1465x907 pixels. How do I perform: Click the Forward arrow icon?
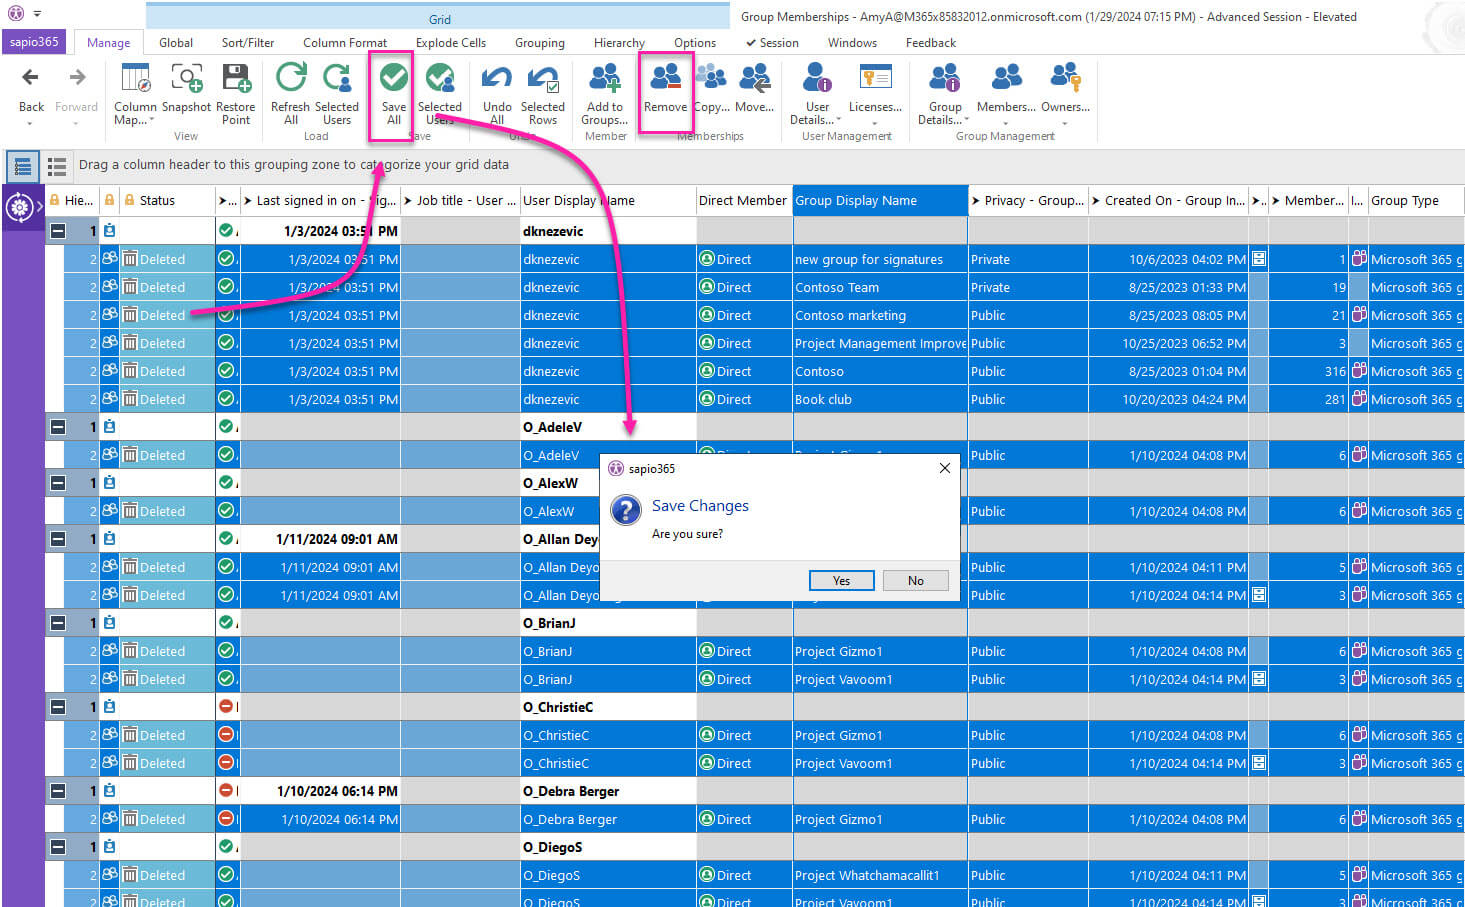coord(77,78)
